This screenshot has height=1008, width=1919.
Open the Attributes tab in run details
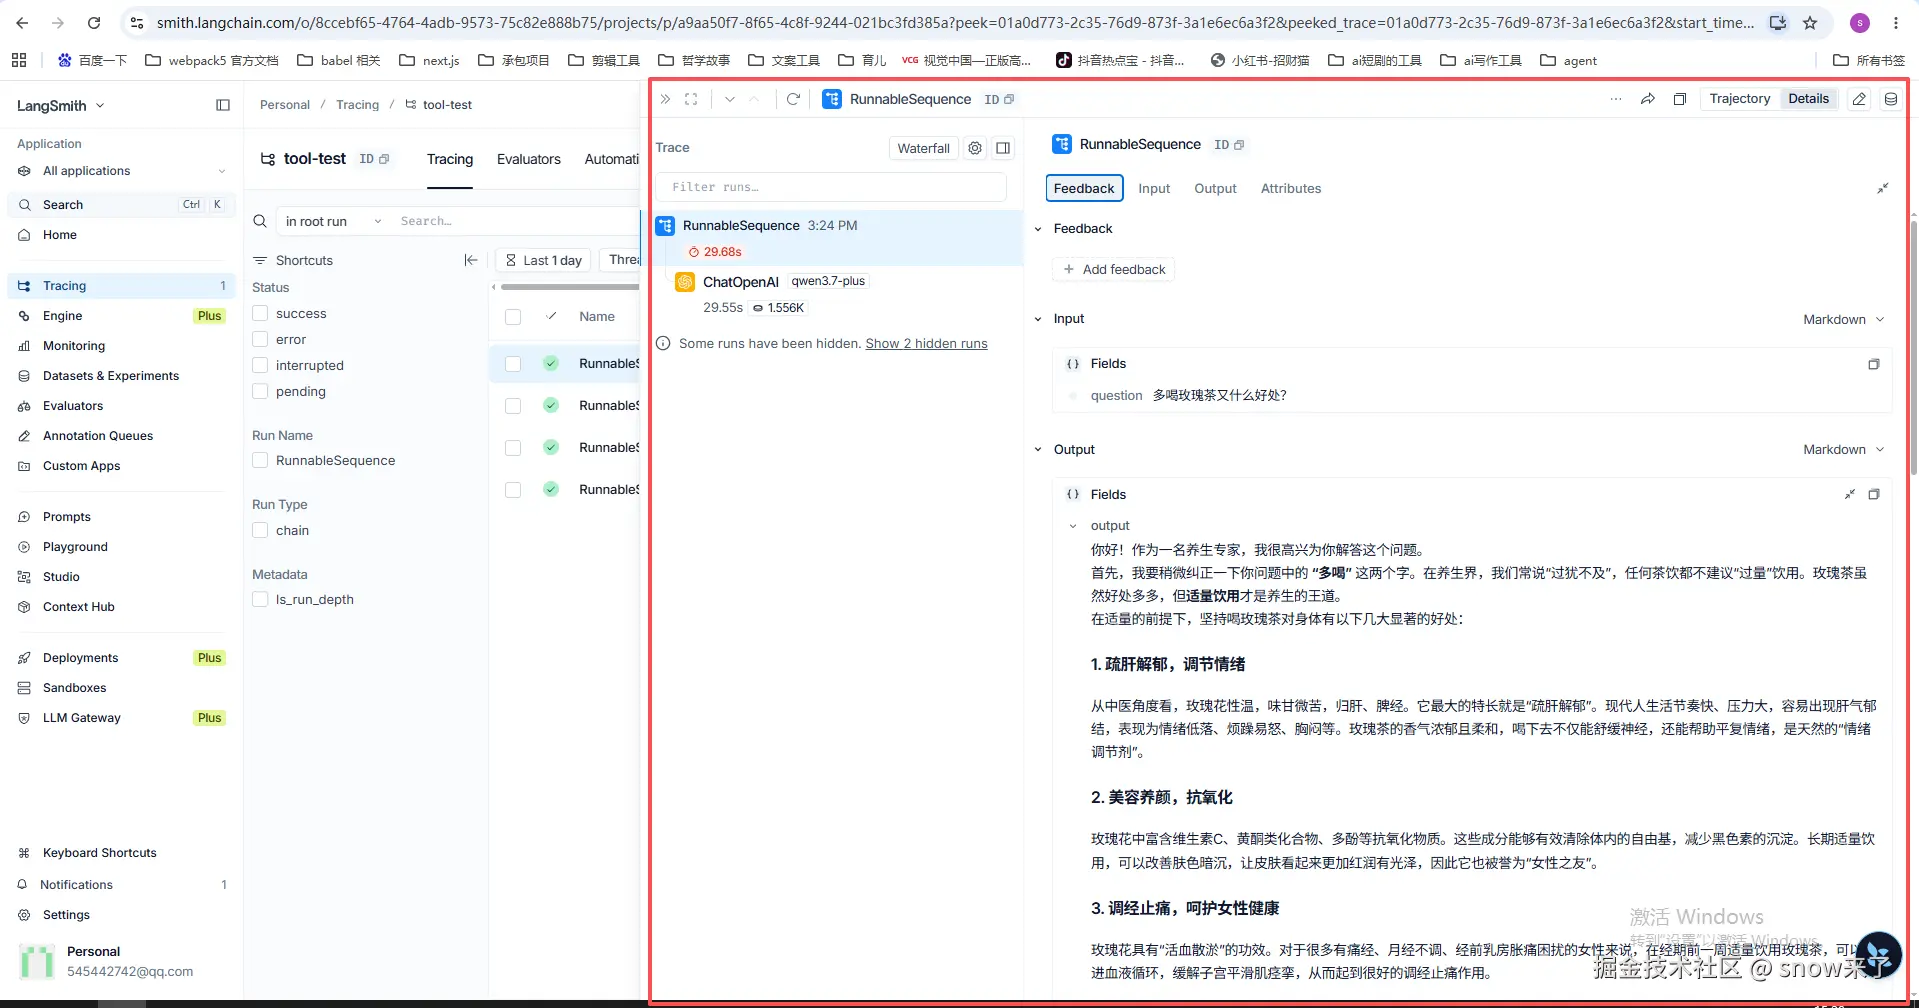point(1291,188)
